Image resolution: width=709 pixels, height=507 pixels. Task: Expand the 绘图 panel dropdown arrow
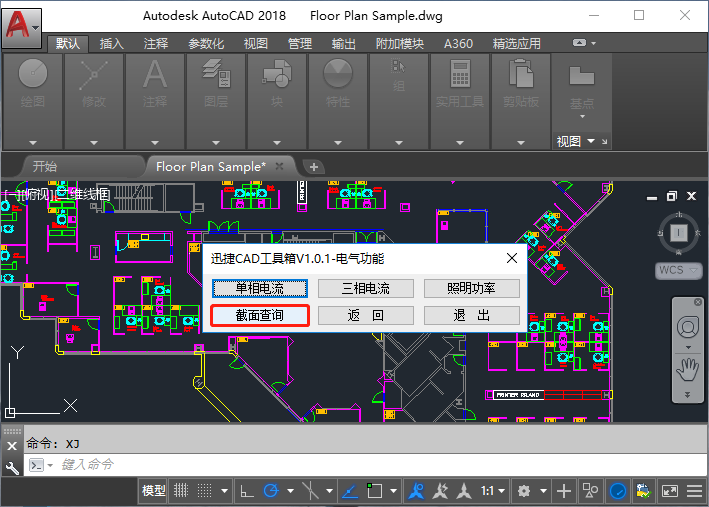tap(33, 142)
